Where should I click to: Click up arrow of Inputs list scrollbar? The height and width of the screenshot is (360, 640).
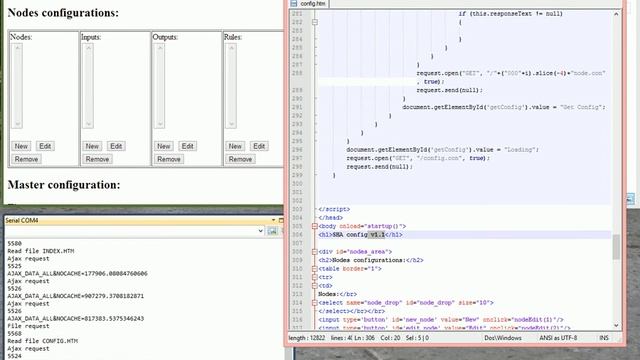(89, 48)
